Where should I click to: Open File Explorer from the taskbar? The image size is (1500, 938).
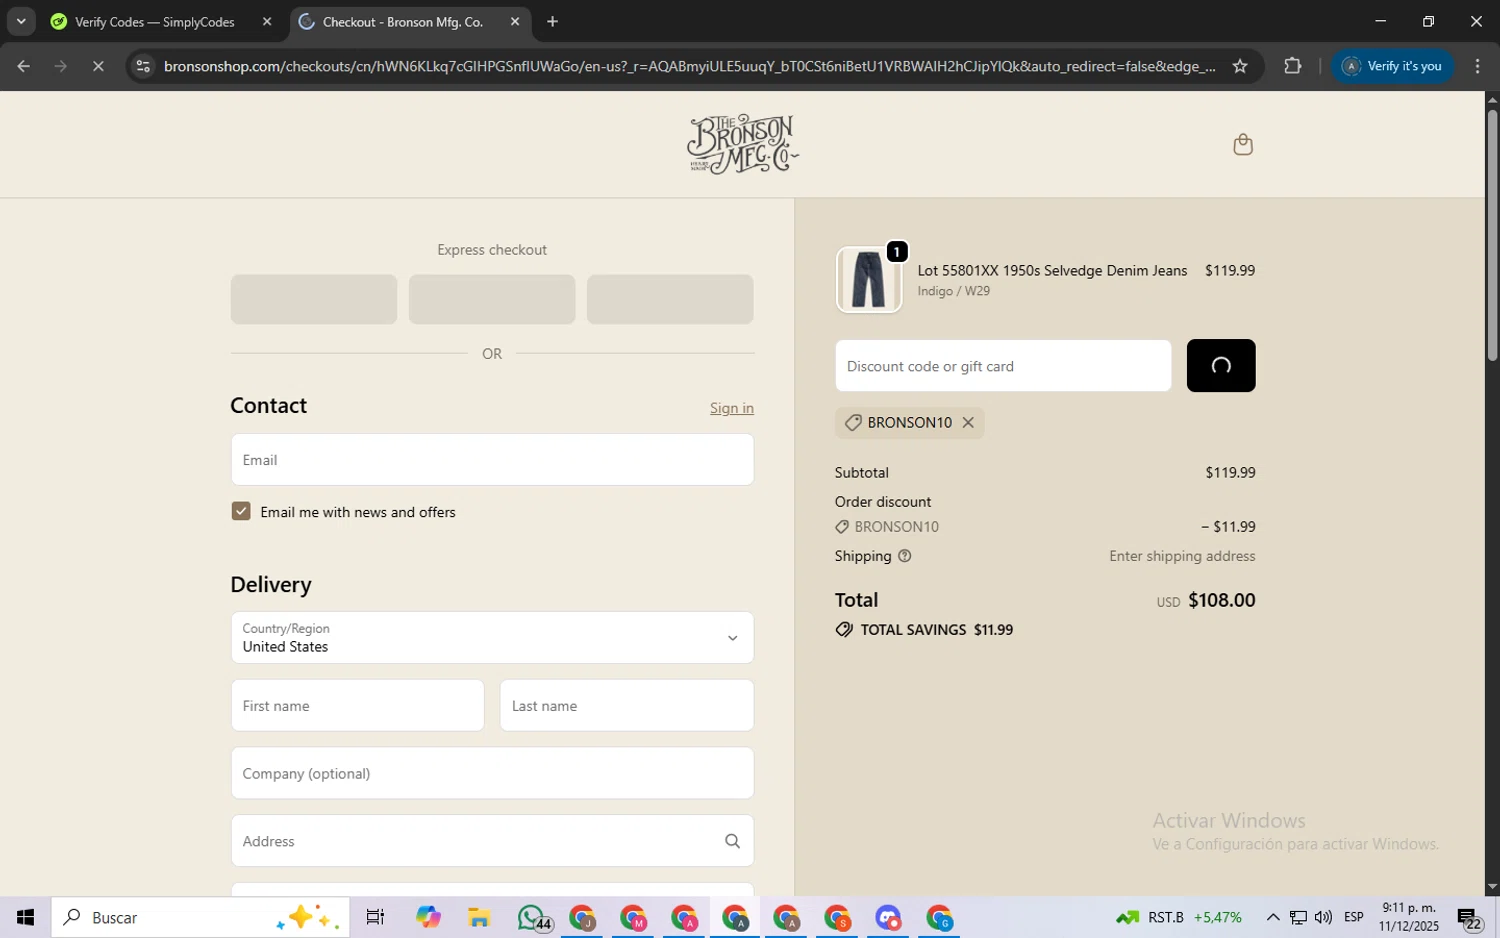[479, 917]
